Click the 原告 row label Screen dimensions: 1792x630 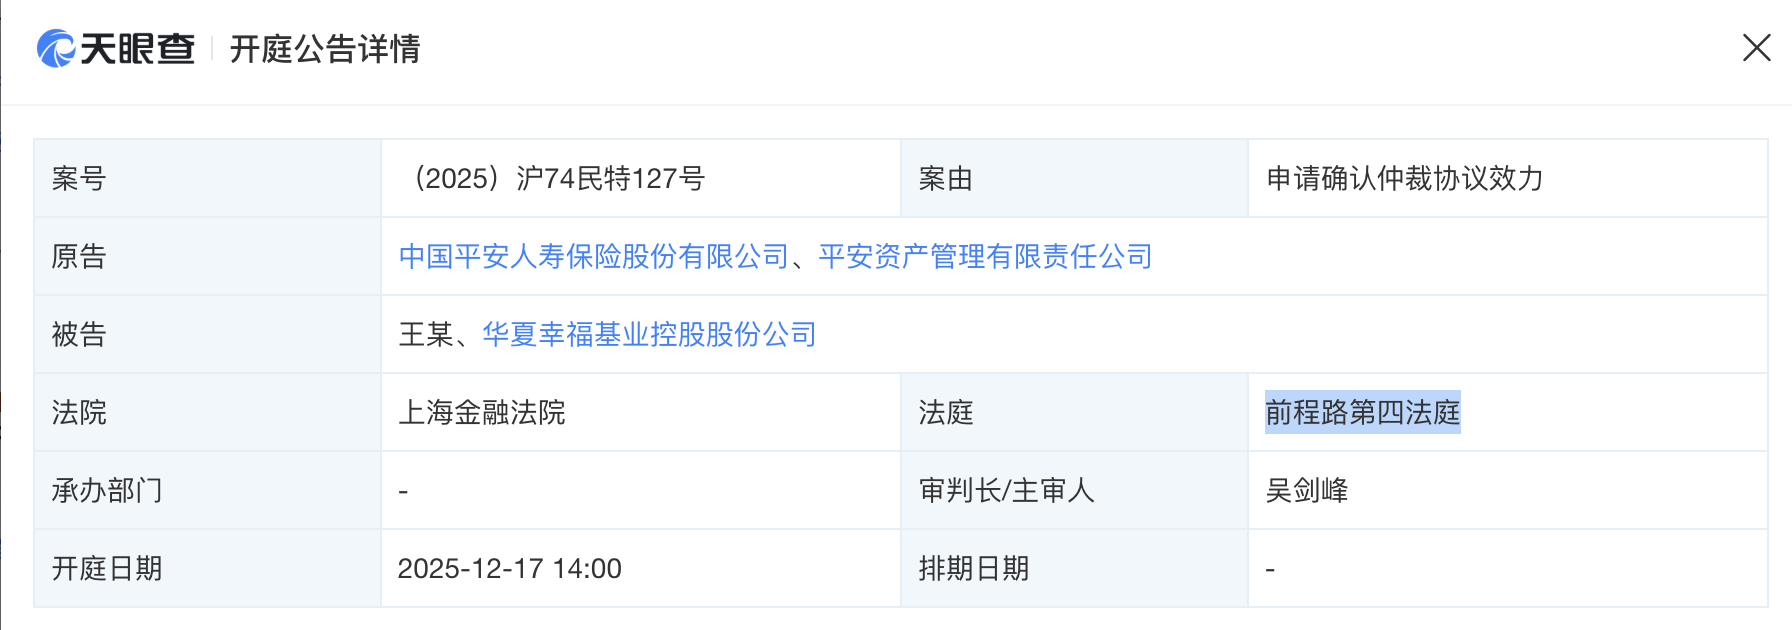(x=79, y=257)
